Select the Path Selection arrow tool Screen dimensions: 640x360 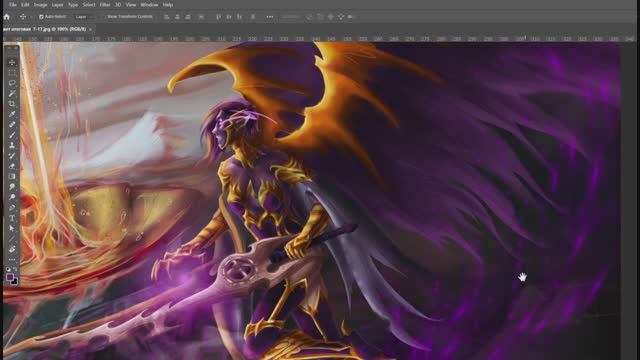point(12,228)
